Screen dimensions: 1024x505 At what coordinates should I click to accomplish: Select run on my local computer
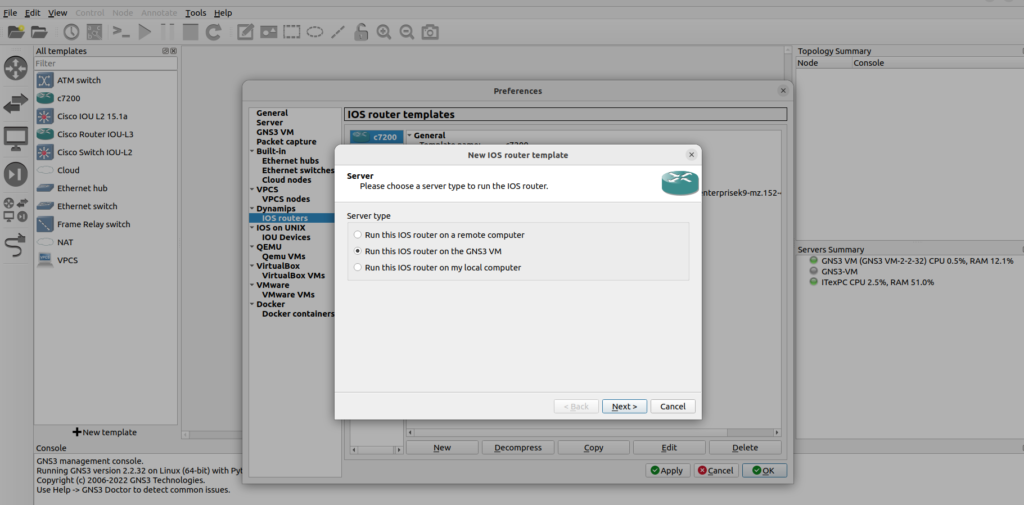point(359,267)
